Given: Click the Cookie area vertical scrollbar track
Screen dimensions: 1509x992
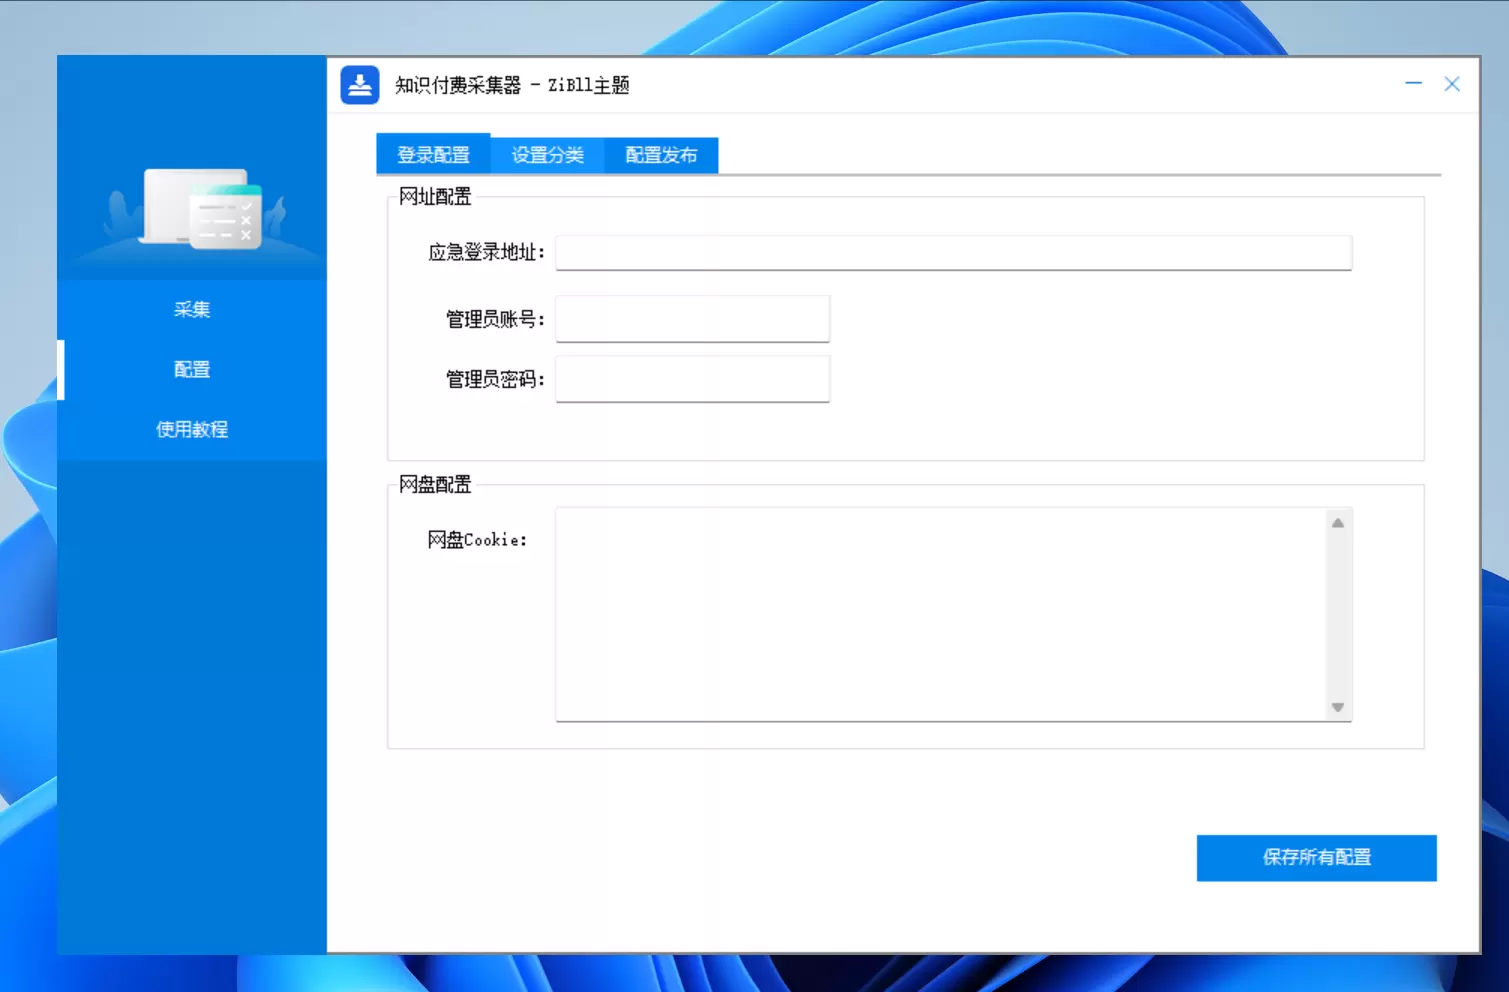Looking at the screenshot, I should (1337, 615).
